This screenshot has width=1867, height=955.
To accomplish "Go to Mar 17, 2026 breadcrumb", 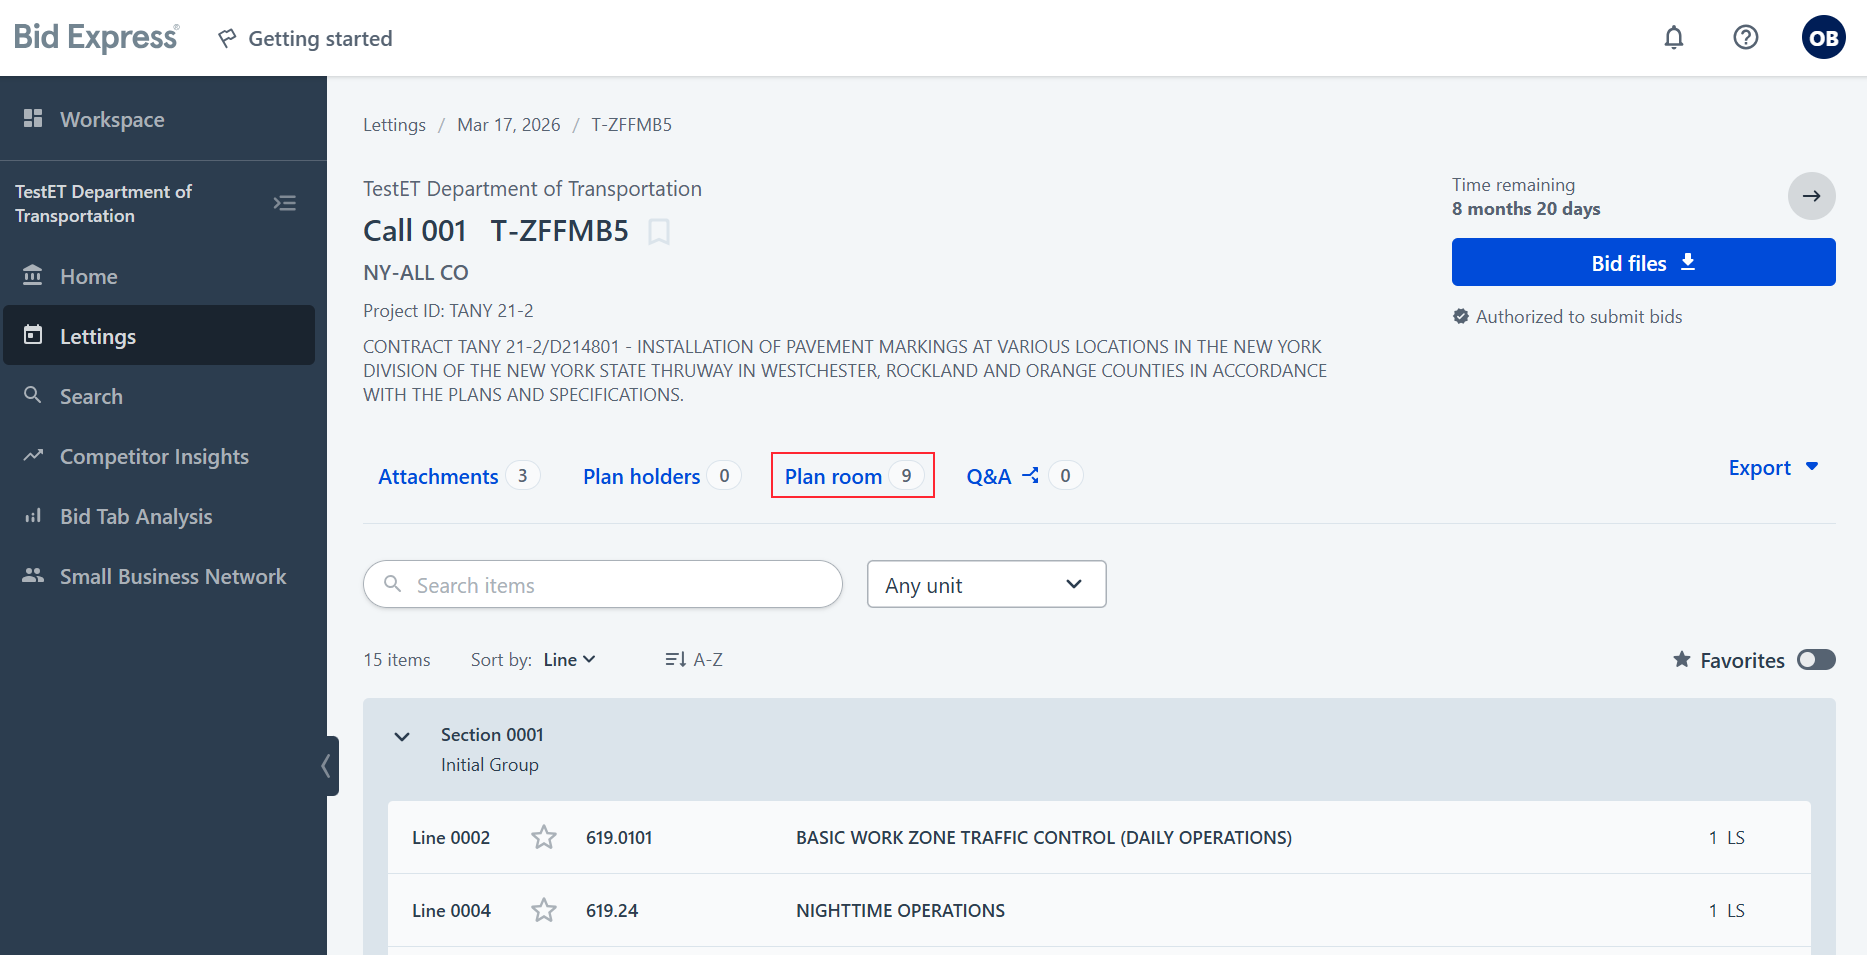I will [509, 125].
